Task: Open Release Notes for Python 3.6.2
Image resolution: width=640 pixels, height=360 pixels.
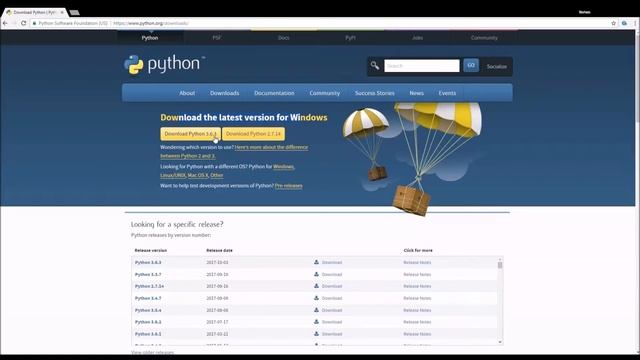Action: tap(417, 322)
